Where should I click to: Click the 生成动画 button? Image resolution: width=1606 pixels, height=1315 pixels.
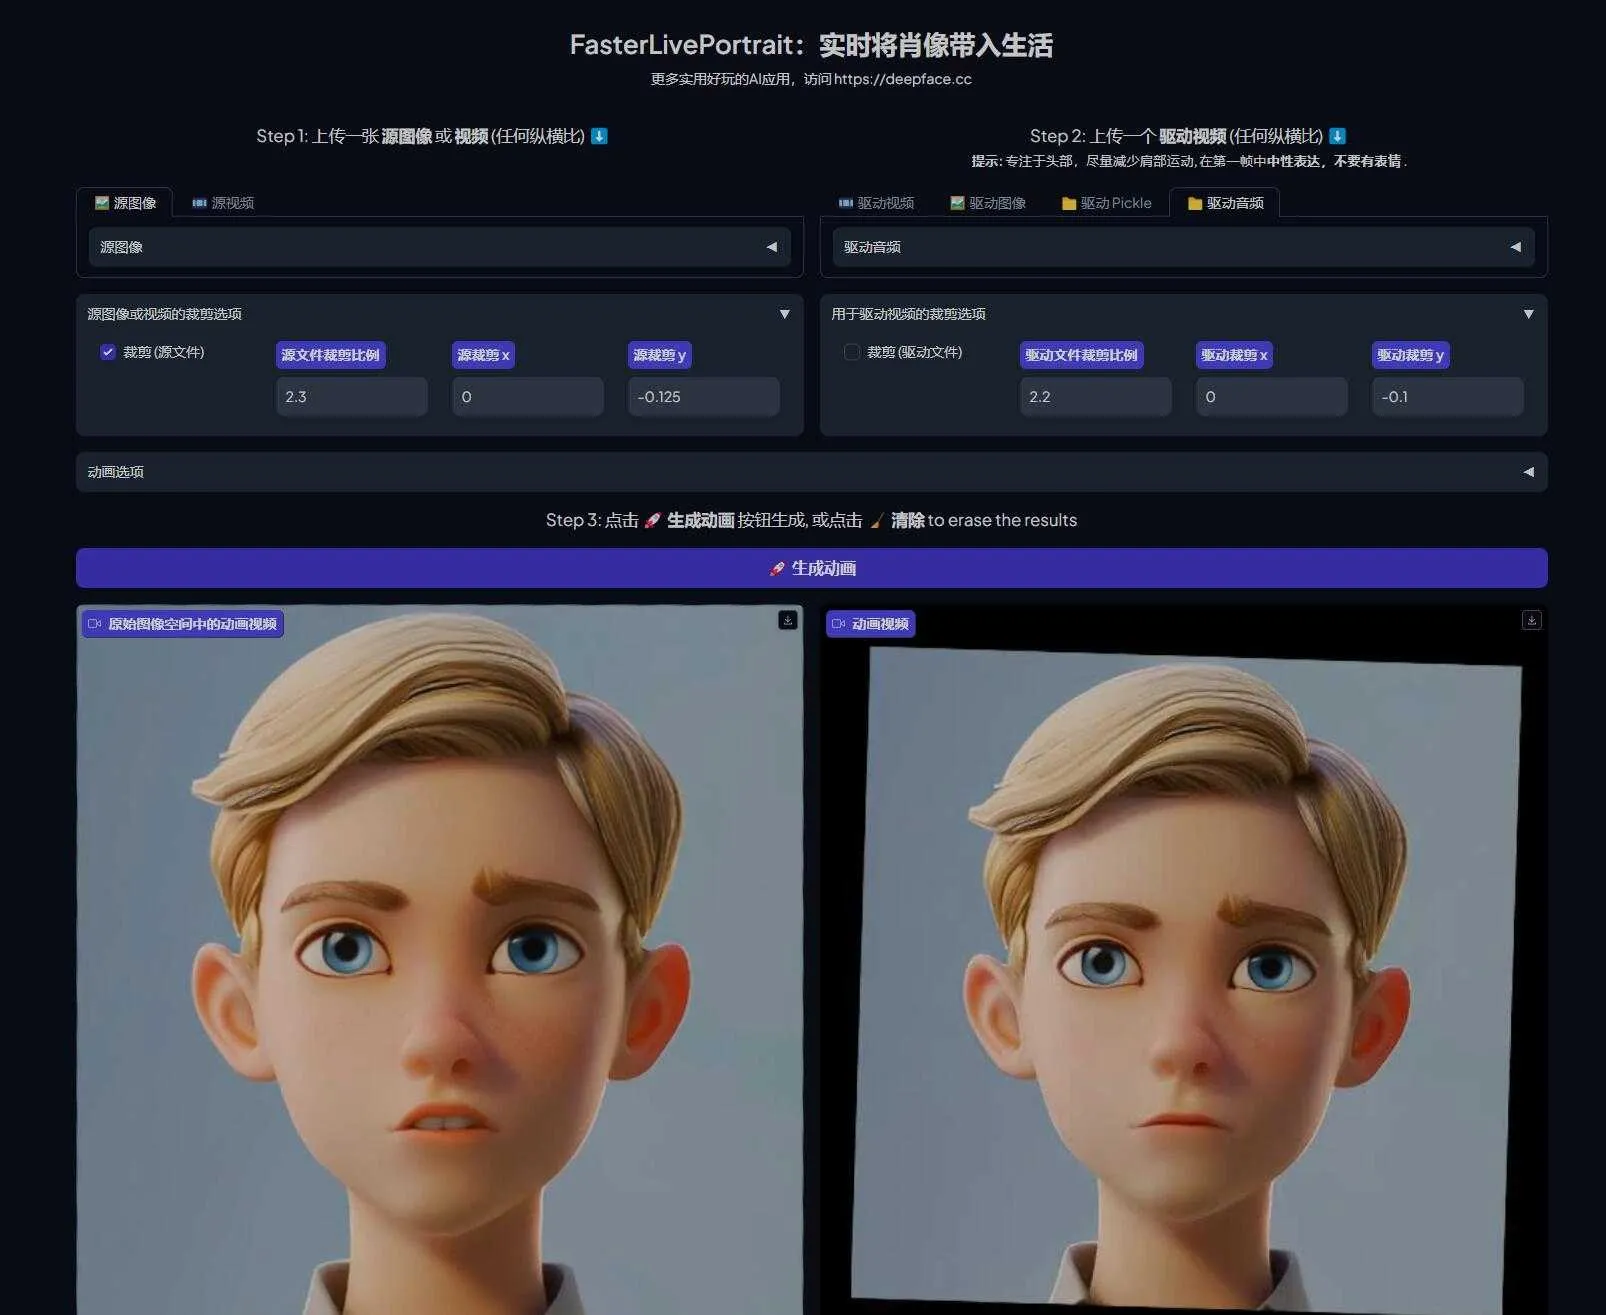(812, 568)
